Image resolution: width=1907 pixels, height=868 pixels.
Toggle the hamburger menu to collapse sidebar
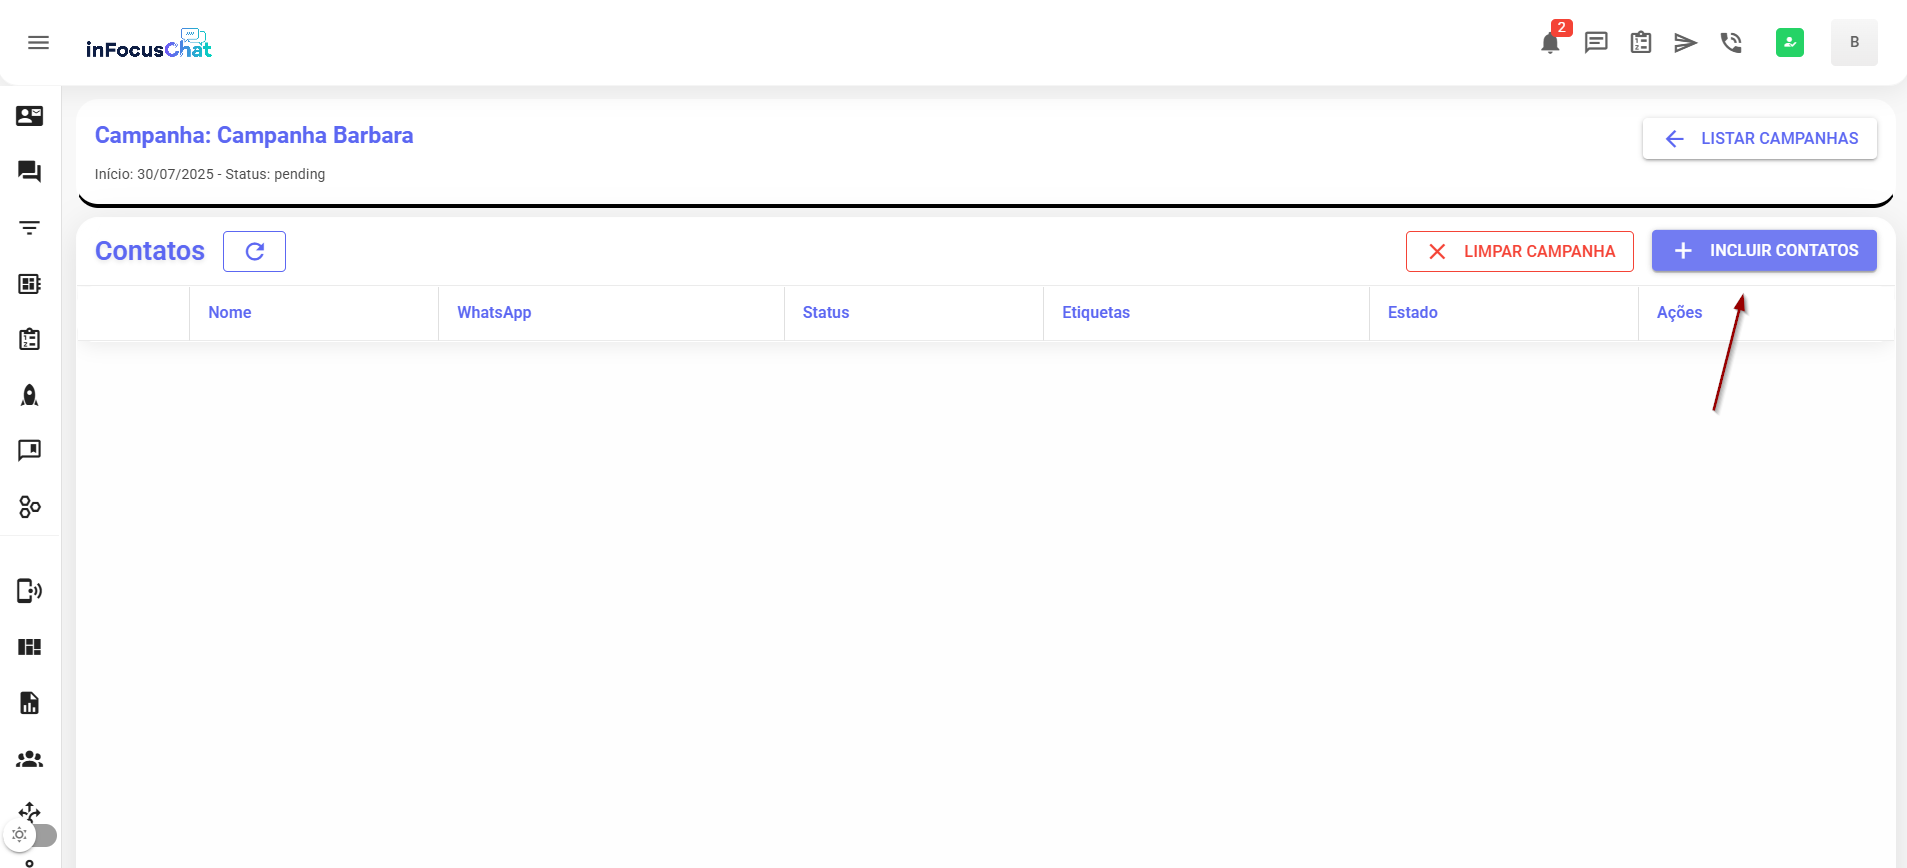tap(38, 43)
